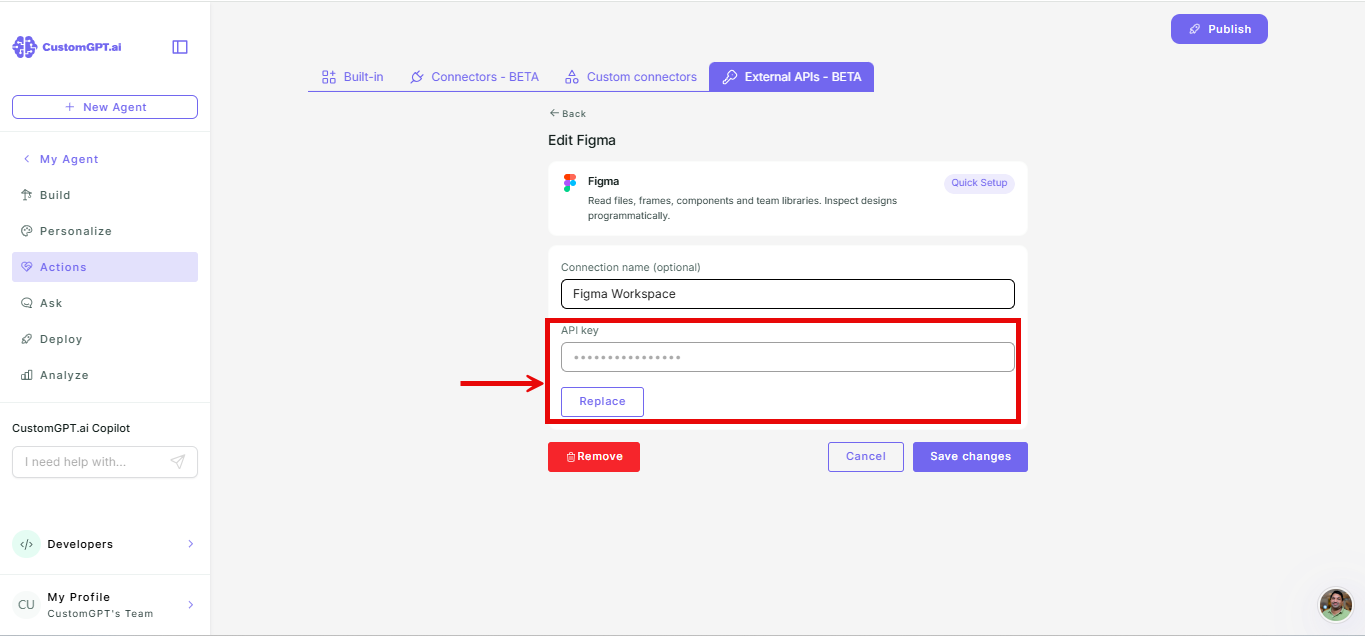Click the CustomGPT's Team text

click(100, 613)
